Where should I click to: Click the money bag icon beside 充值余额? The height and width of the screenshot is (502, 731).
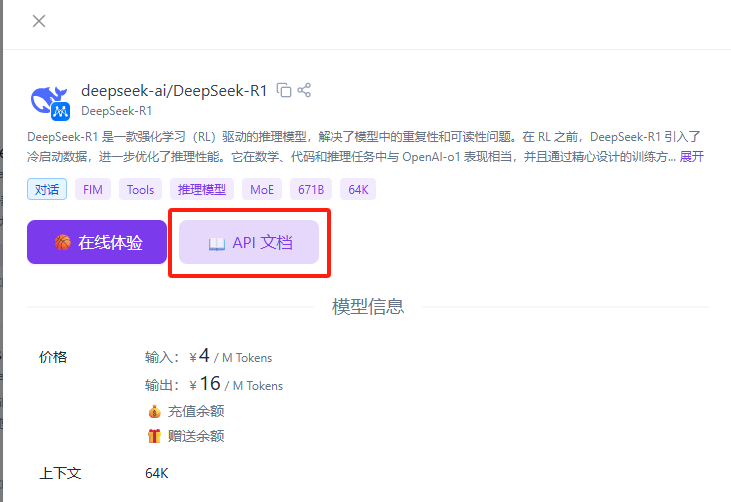tap(154, 412)
